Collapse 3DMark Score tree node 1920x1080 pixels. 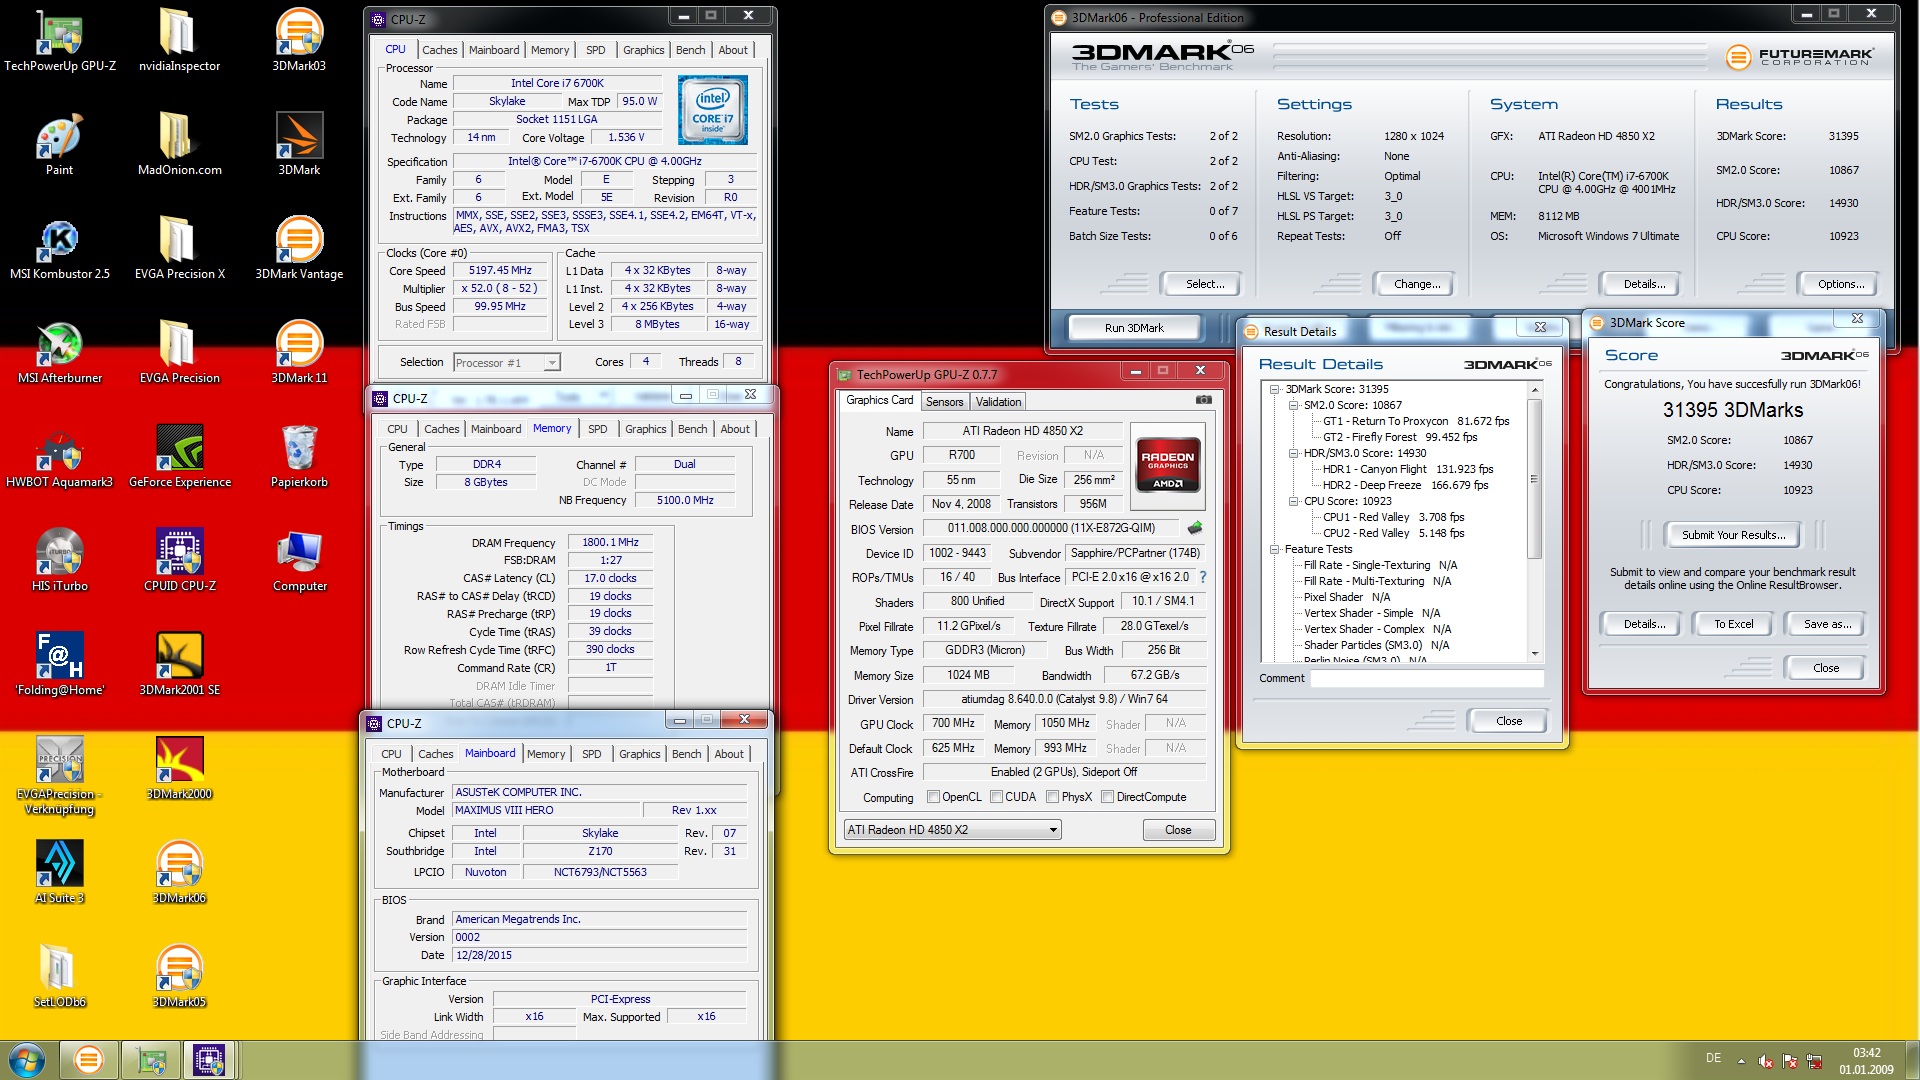[1275, 389]
